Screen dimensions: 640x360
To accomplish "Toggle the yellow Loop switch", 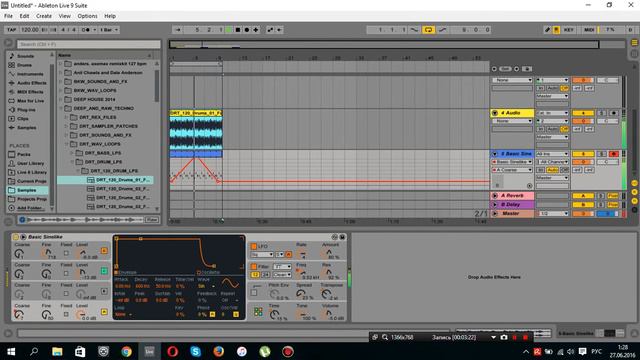I will (x=428, y=30).
